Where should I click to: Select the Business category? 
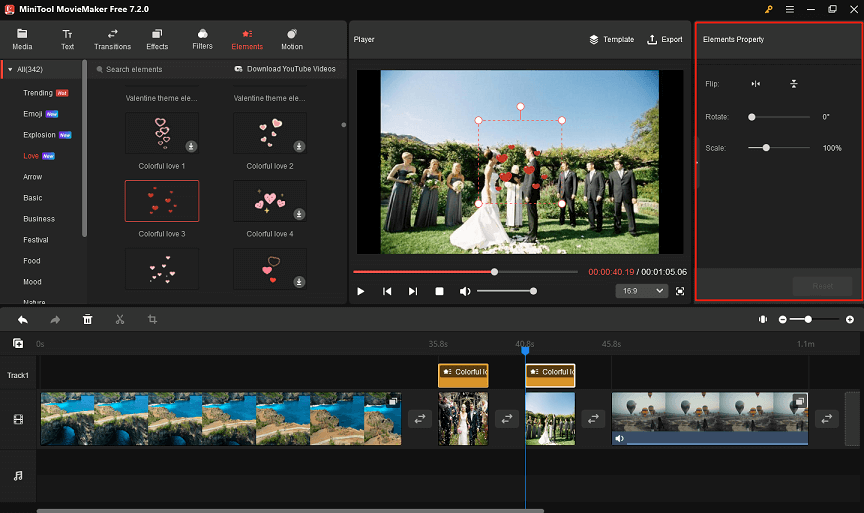pyautogui.click(x=39, y=219)
